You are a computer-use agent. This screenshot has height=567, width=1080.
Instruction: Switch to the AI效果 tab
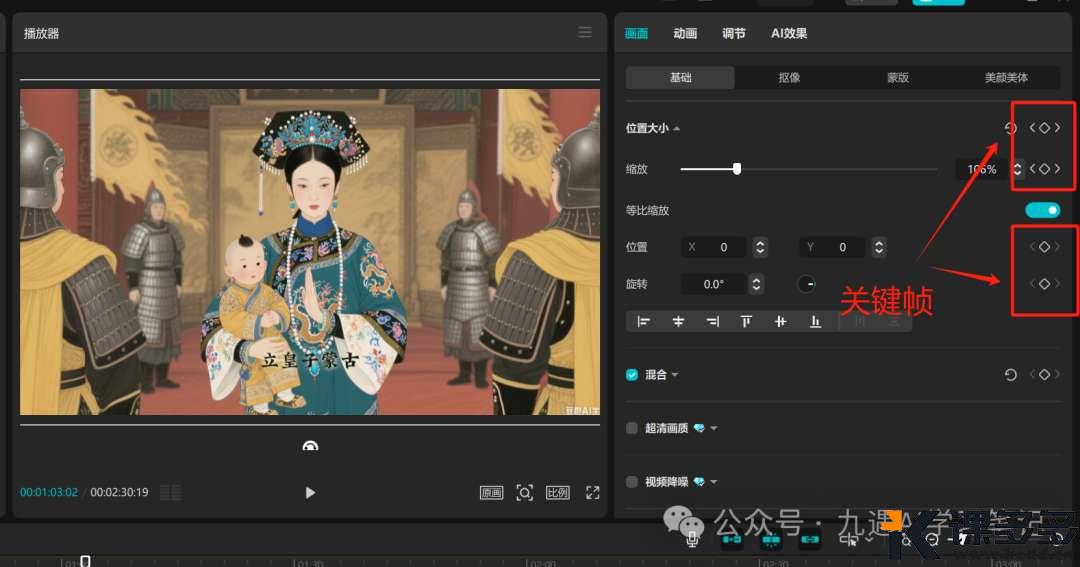coord(789,33)
